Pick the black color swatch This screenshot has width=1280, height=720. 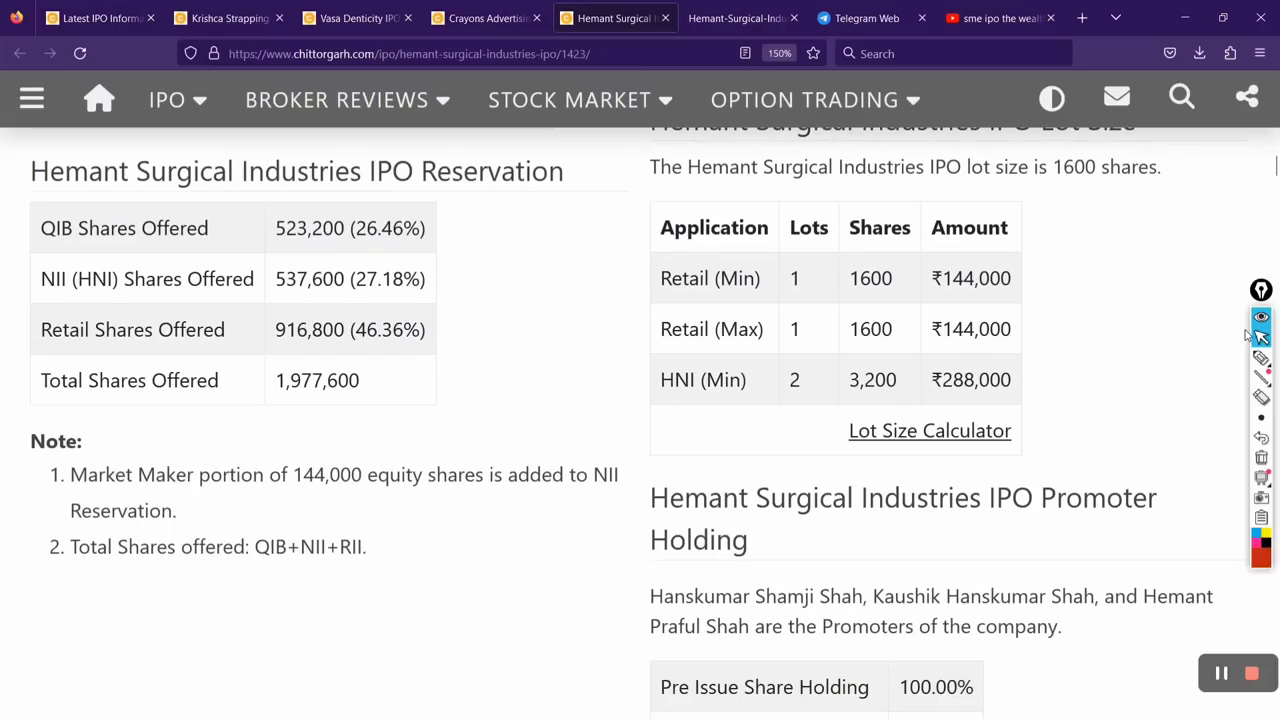[x=1266, y=543]
